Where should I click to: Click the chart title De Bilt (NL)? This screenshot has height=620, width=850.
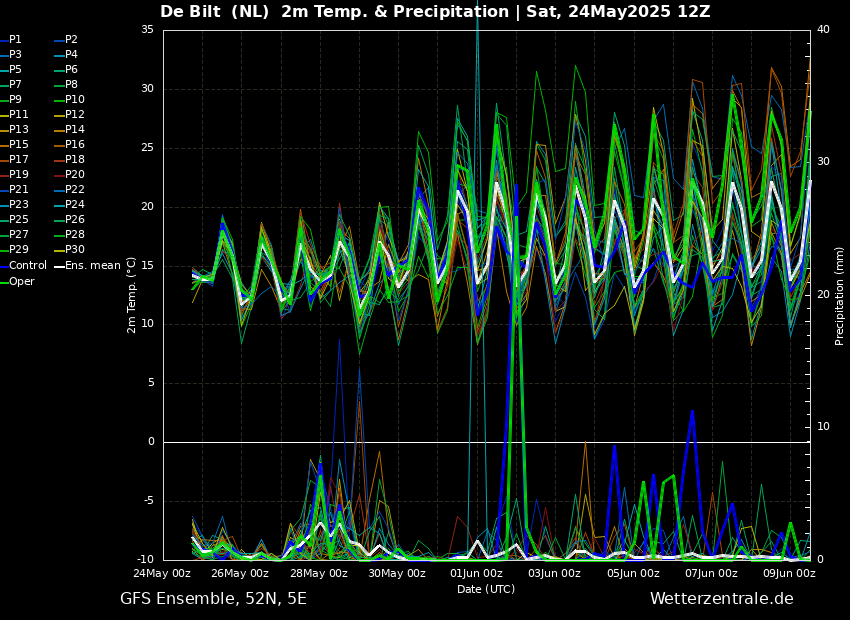tap(216, 12)
